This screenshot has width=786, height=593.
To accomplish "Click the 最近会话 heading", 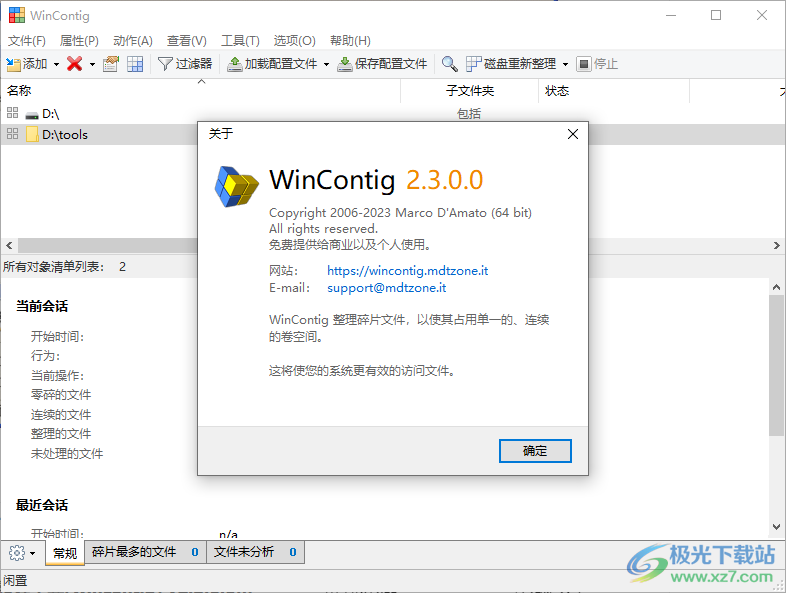I will coord(42,505).
